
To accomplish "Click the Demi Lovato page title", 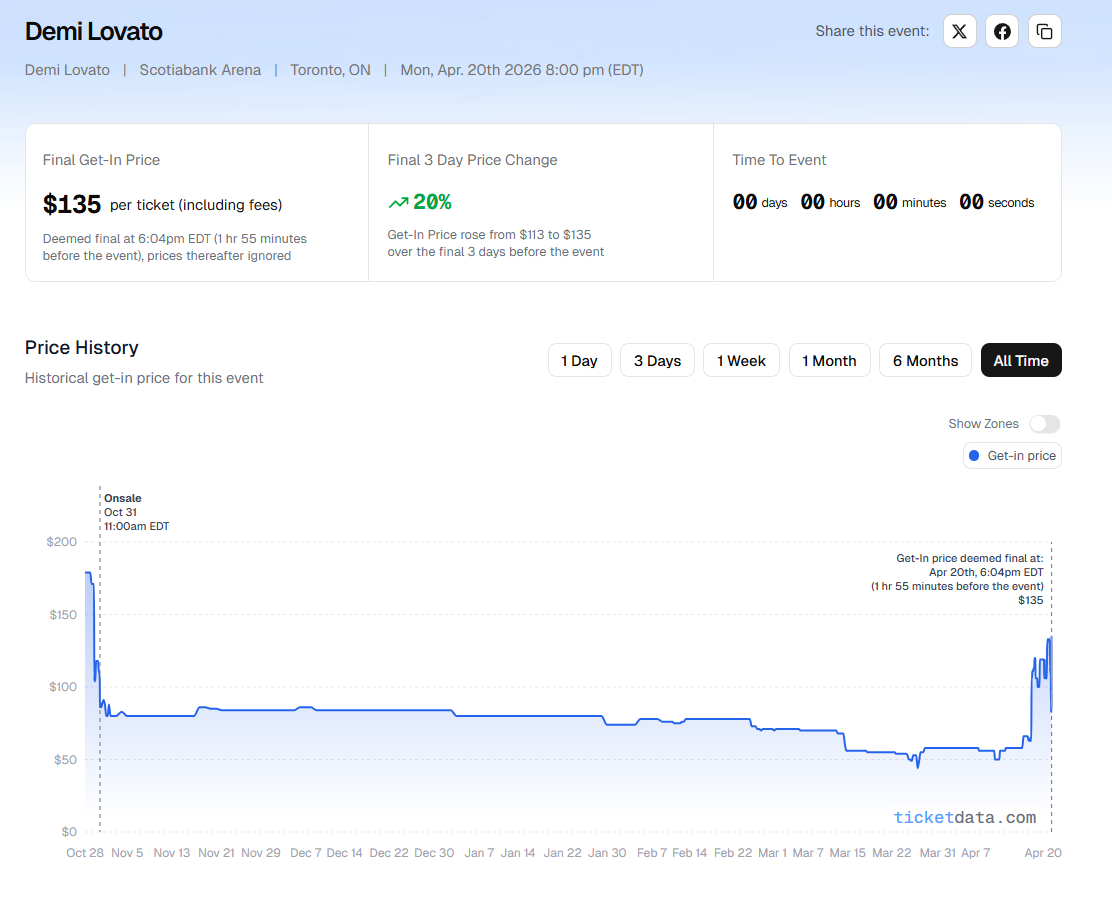I will (94, 31).
